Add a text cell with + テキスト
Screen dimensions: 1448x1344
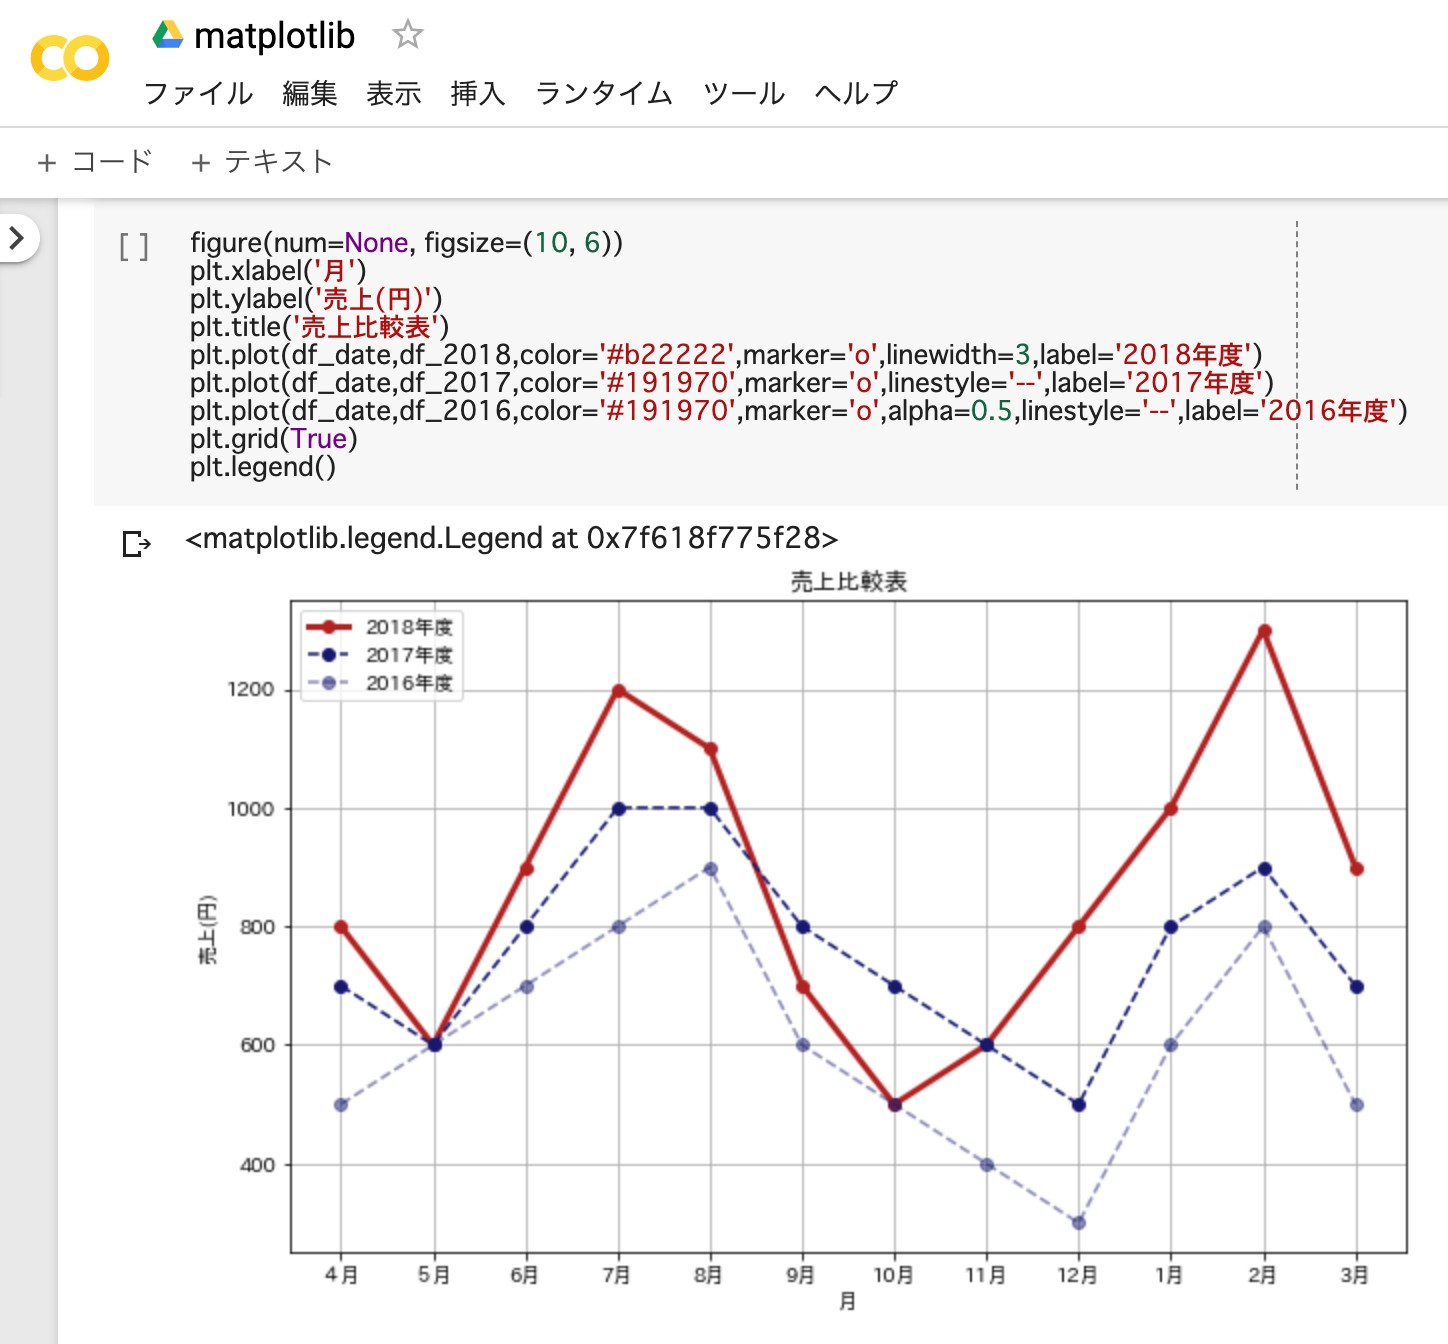(261, 161)
